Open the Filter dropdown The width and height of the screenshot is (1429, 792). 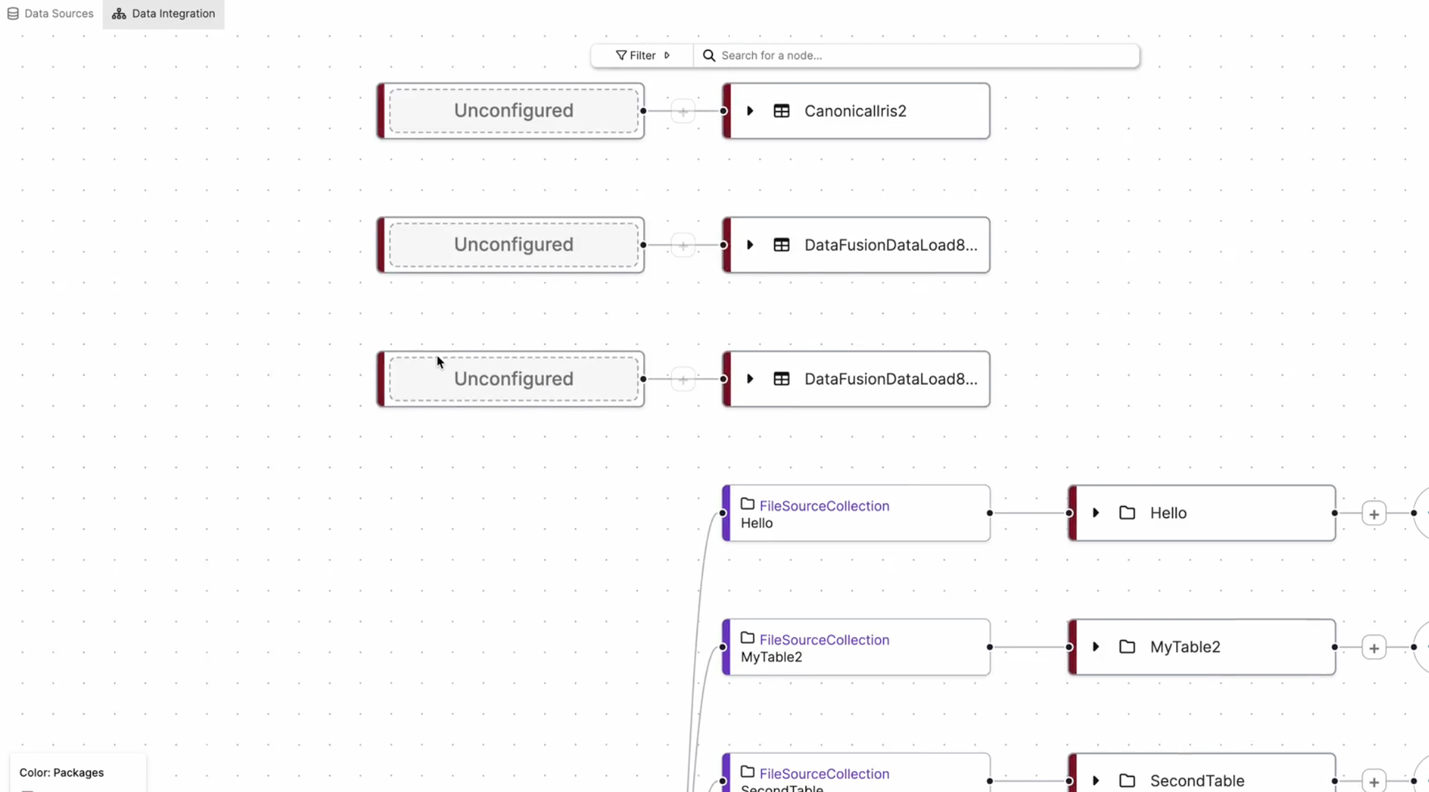point(642,56)
